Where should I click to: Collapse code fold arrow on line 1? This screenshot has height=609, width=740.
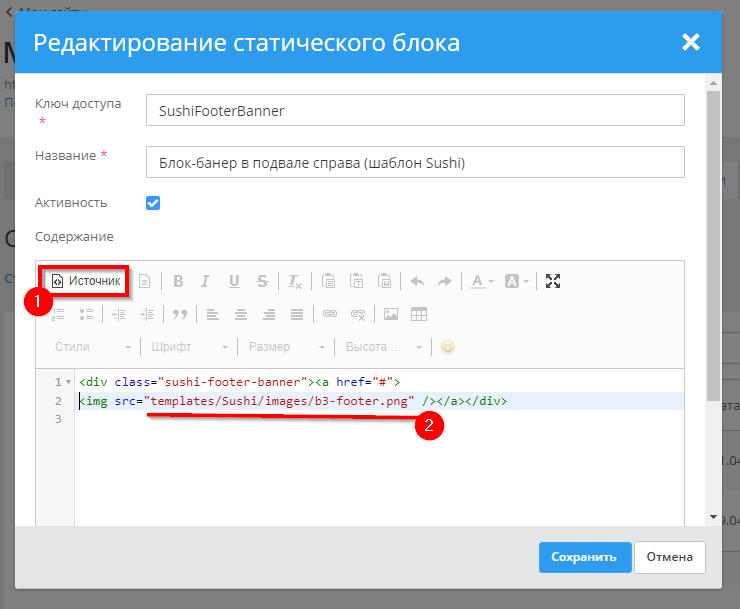click(x=68, y=382)
